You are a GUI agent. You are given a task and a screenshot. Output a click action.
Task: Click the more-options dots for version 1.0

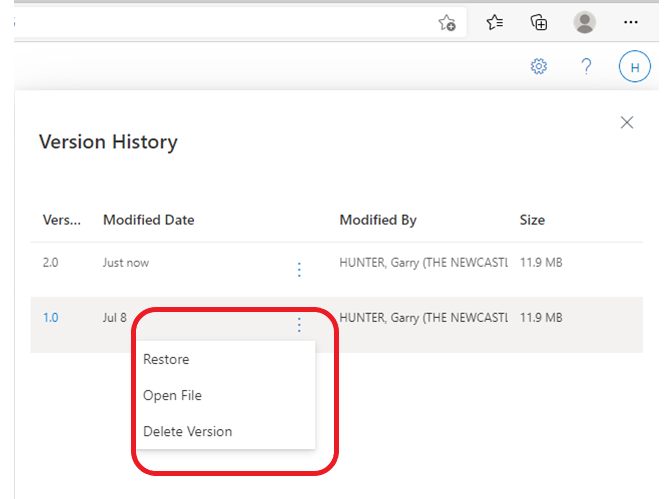[x=299, y=324]
